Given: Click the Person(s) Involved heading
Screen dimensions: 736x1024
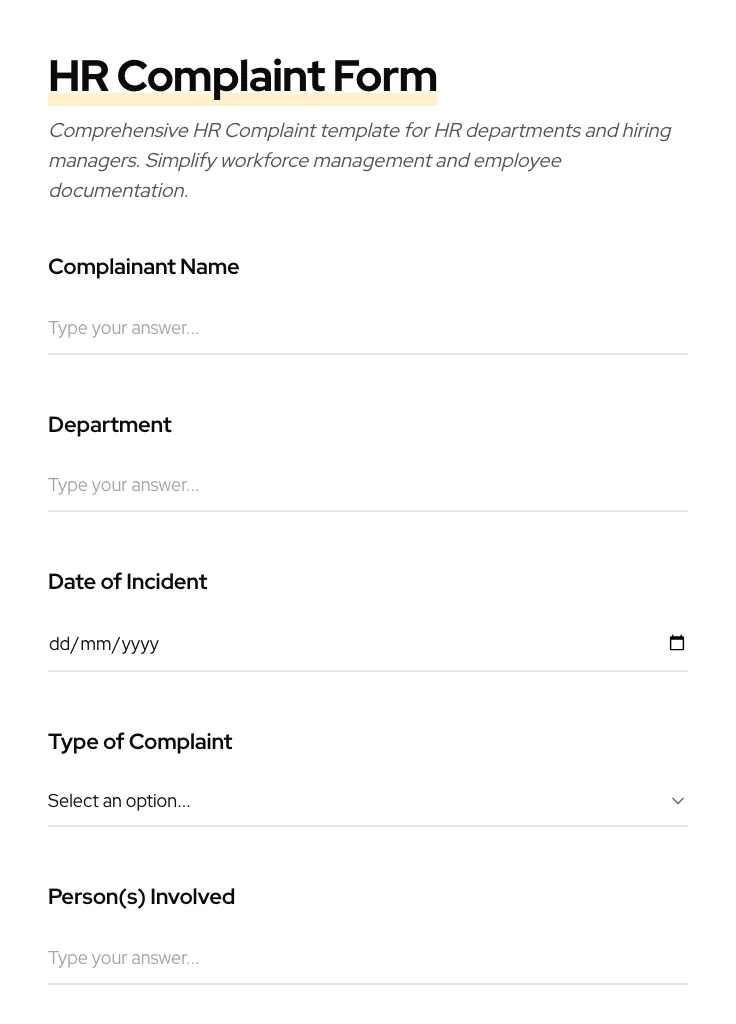Looking at the screenshot, I should 141,897.
